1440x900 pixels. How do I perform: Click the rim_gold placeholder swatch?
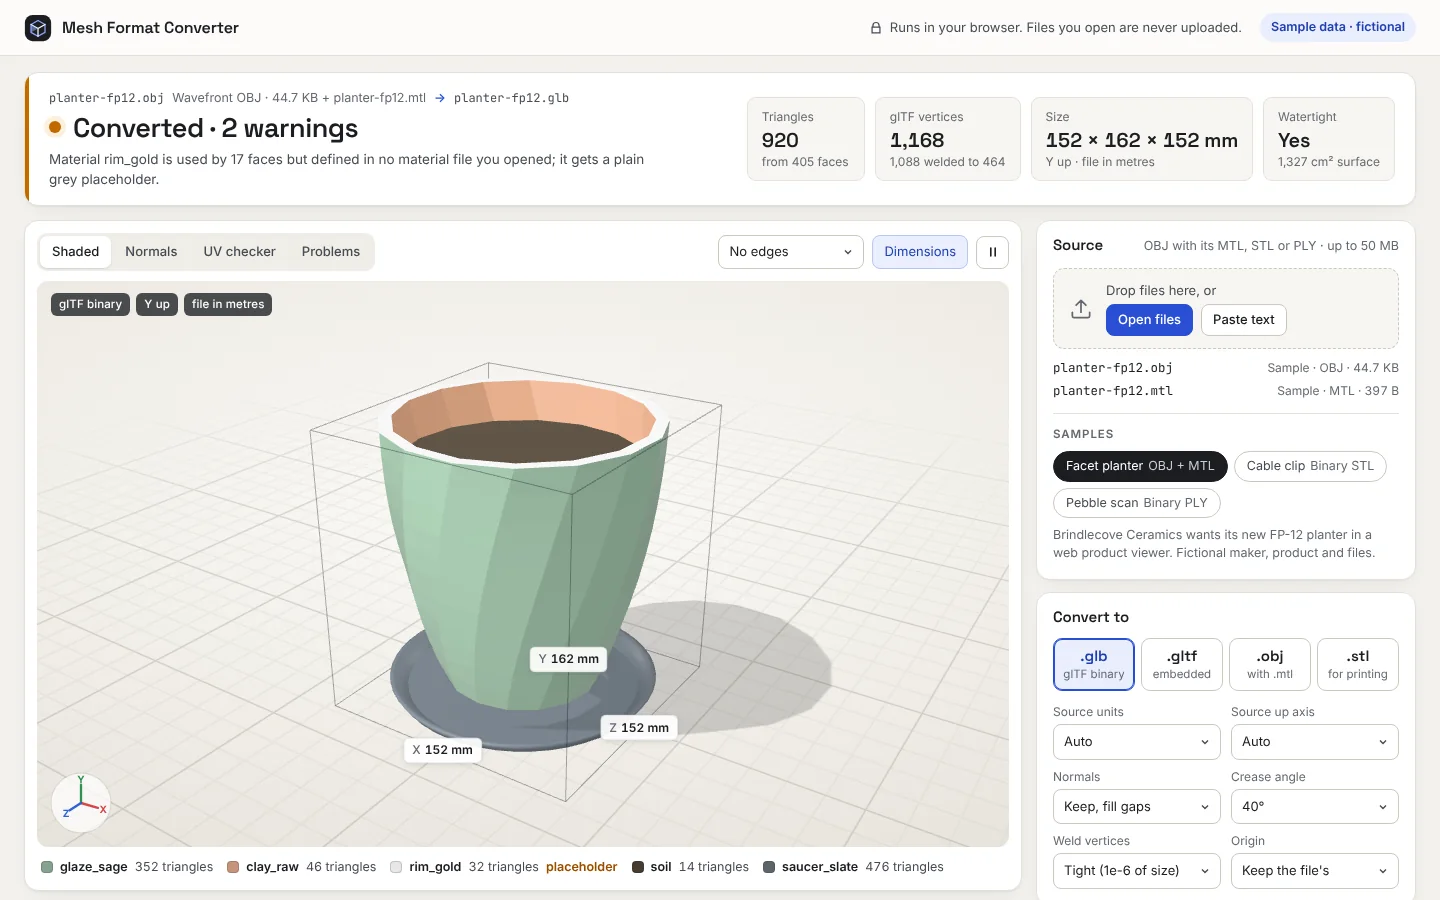(396, 867)
